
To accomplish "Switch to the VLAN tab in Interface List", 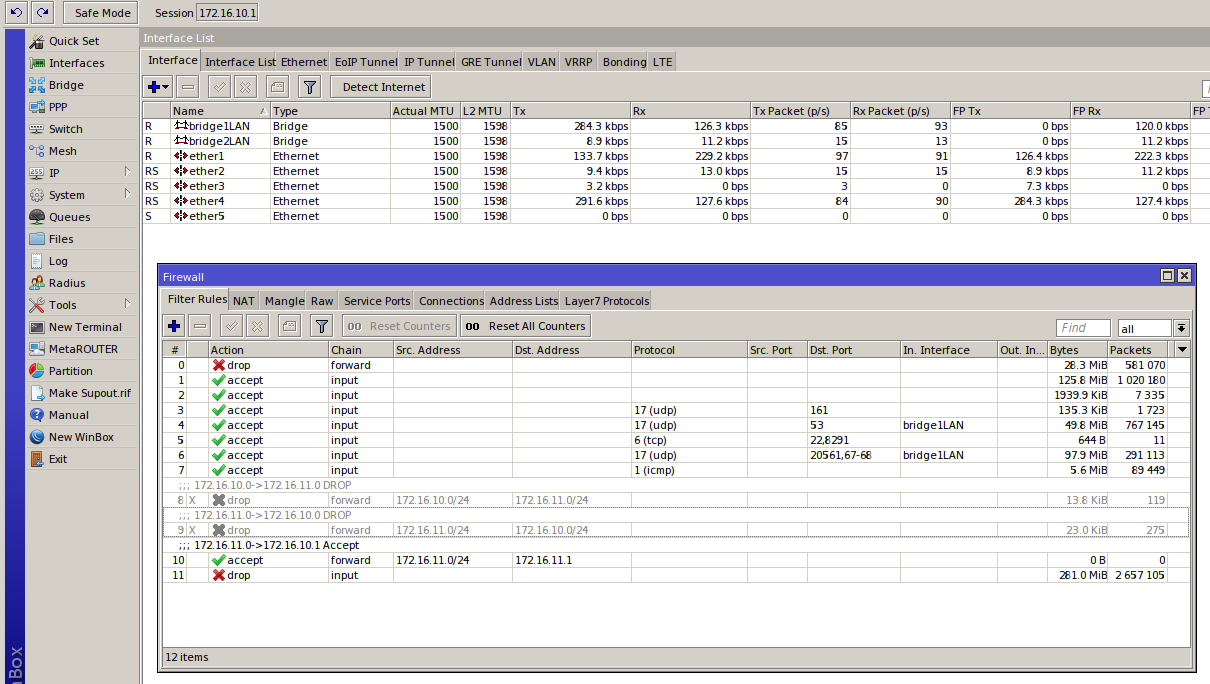I will (541, 62).
